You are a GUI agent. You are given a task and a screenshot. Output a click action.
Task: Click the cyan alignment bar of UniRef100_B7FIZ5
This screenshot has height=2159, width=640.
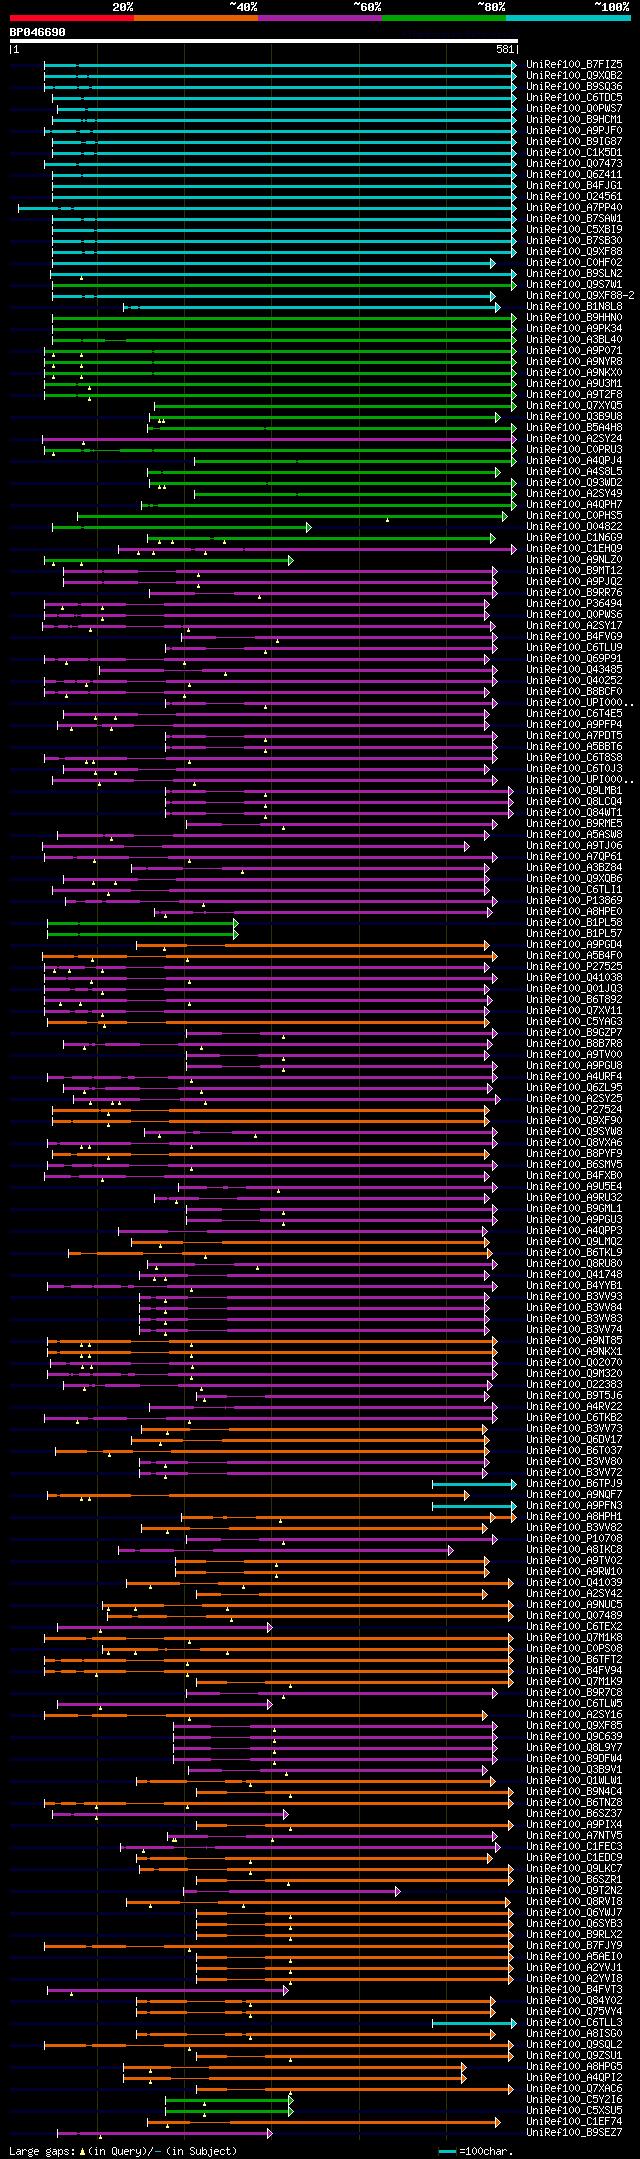pyautogui.click(x=280, y=64)
